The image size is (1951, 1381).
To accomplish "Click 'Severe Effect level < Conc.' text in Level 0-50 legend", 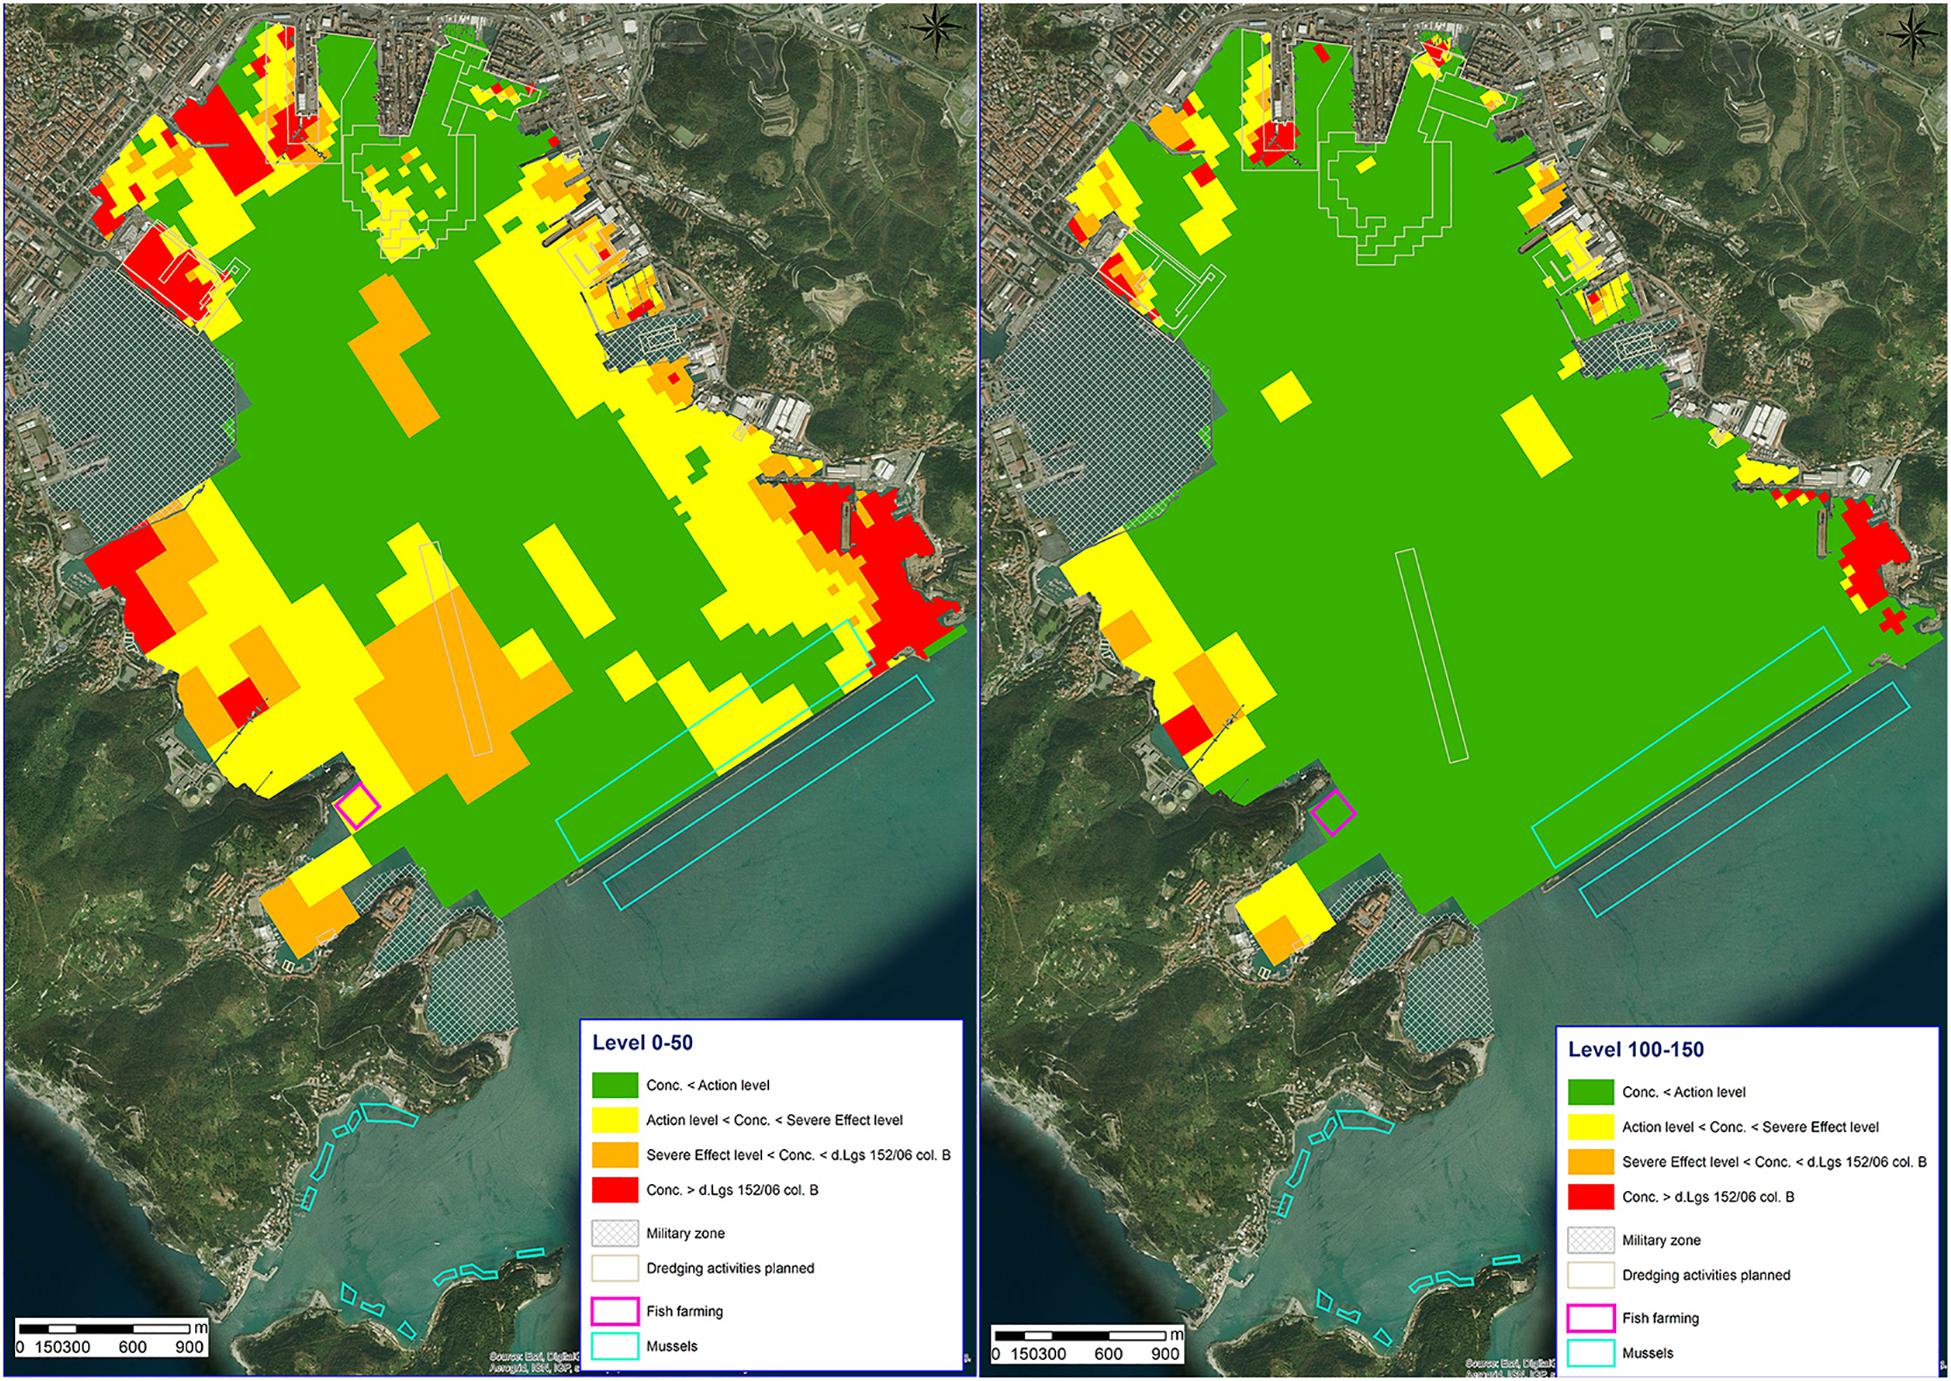I will (x=730, y=1155).
